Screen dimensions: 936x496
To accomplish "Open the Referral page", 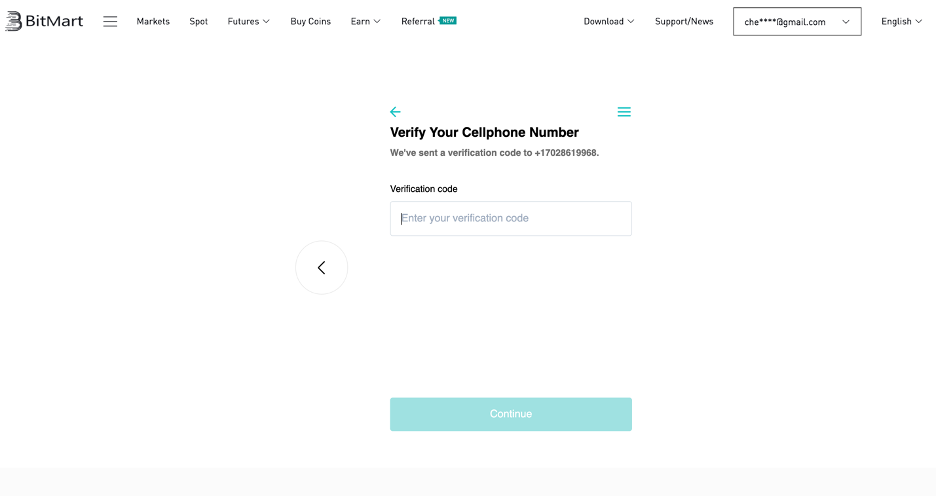I will pyautogui.click(x=418, y=21).
